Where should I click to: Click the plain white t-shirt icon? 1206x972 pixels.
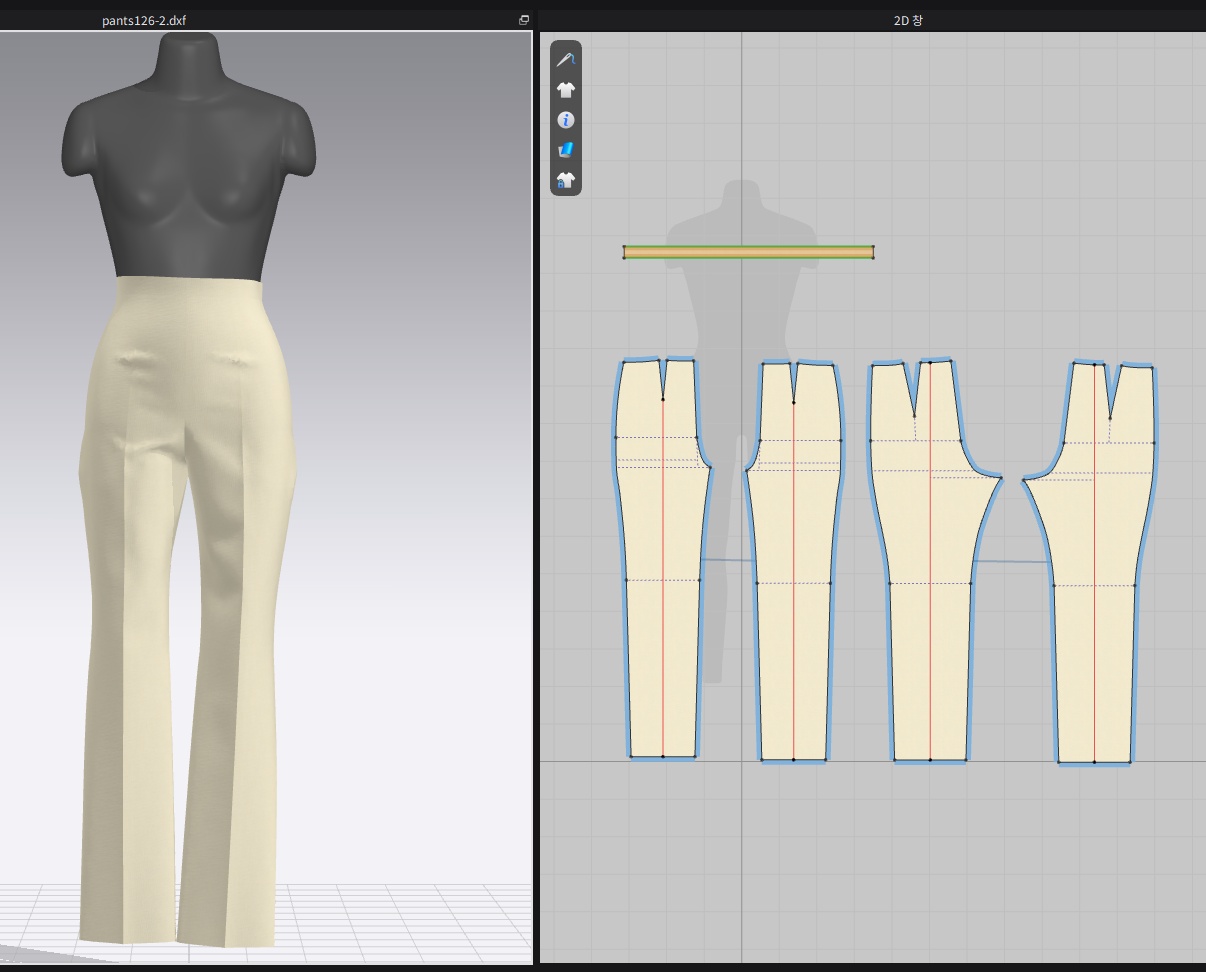pyautogui.click(x=566, y=90)
